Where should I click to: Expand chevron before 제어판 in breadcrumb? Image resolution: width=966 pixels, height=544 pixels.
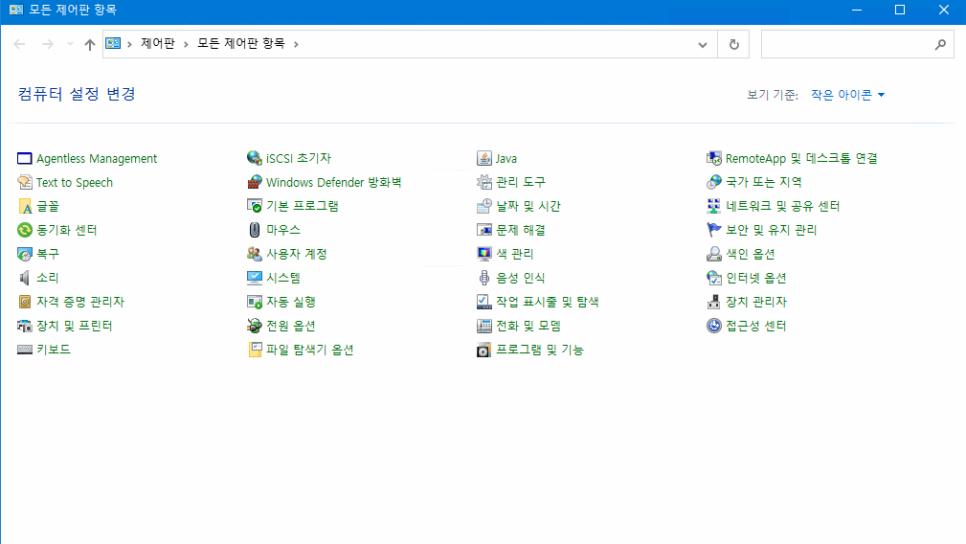click(x=129, y=44)
